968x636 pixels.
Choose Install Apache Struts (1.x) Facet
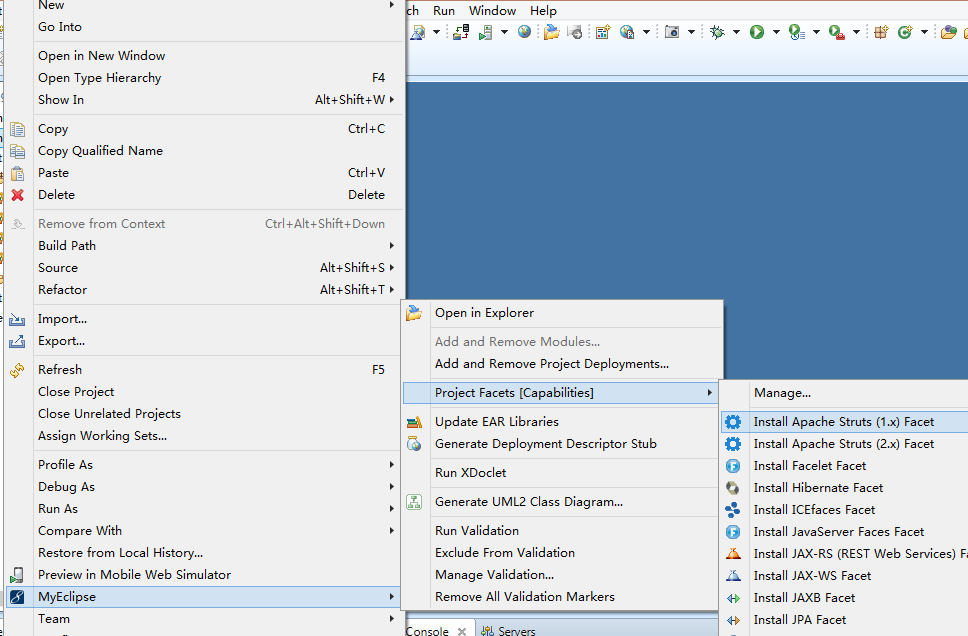click(x=844, y=422)
